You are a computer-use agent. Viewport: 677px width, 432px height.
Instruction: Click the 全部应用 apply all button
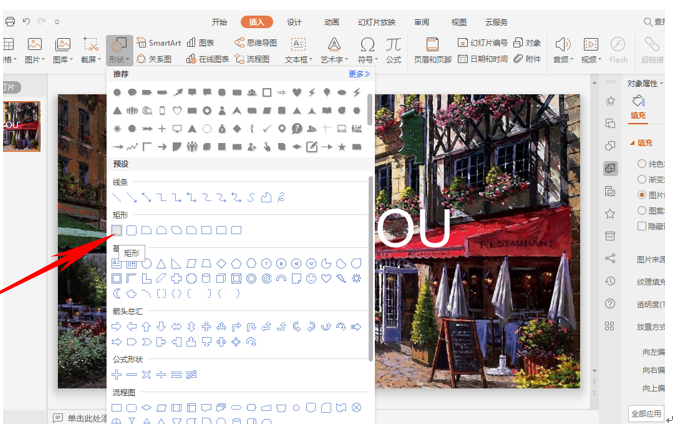point(646,413)
